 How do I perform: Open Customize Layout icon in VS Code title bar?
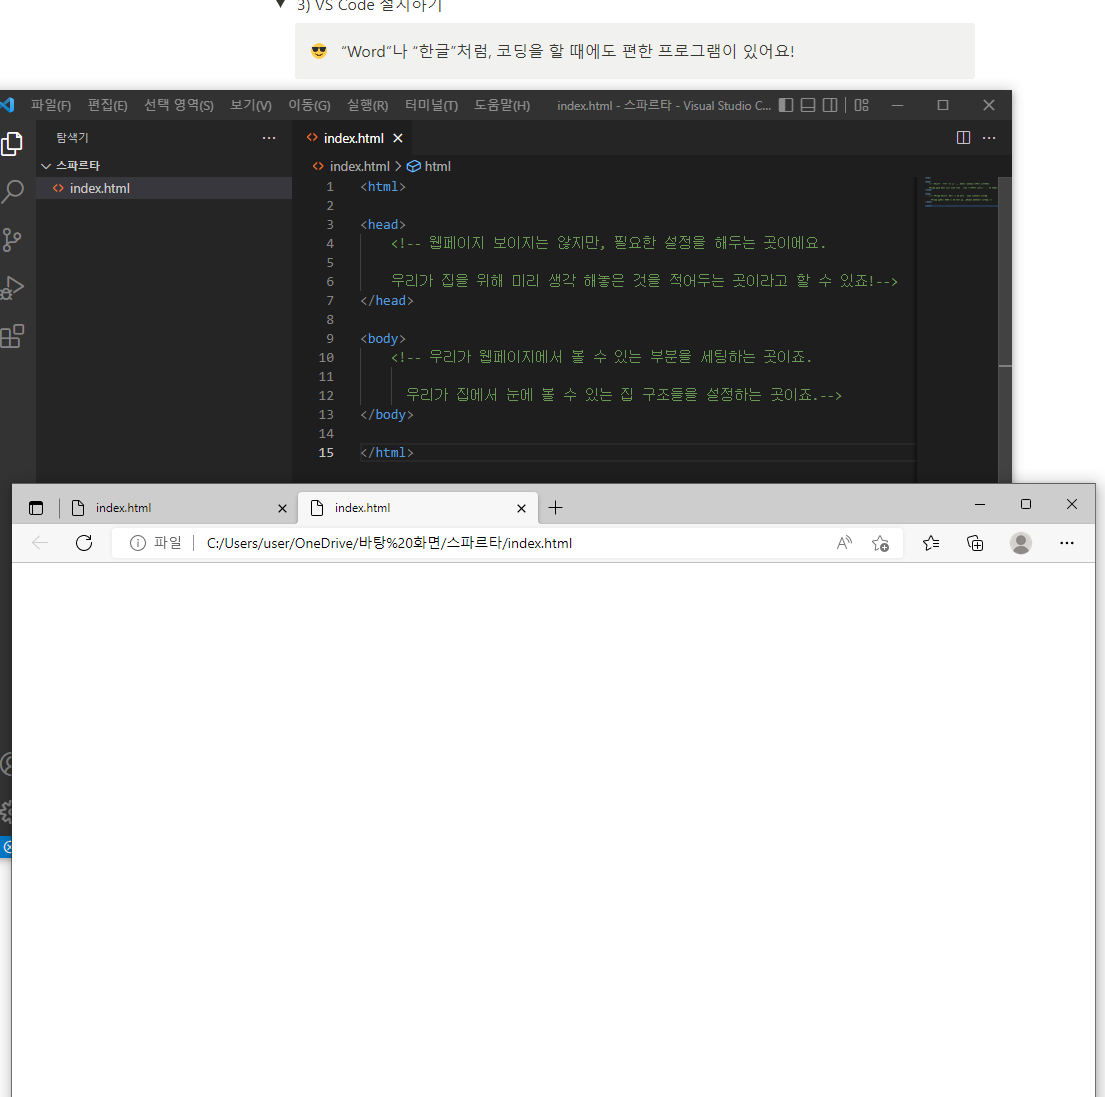[861, 105]
